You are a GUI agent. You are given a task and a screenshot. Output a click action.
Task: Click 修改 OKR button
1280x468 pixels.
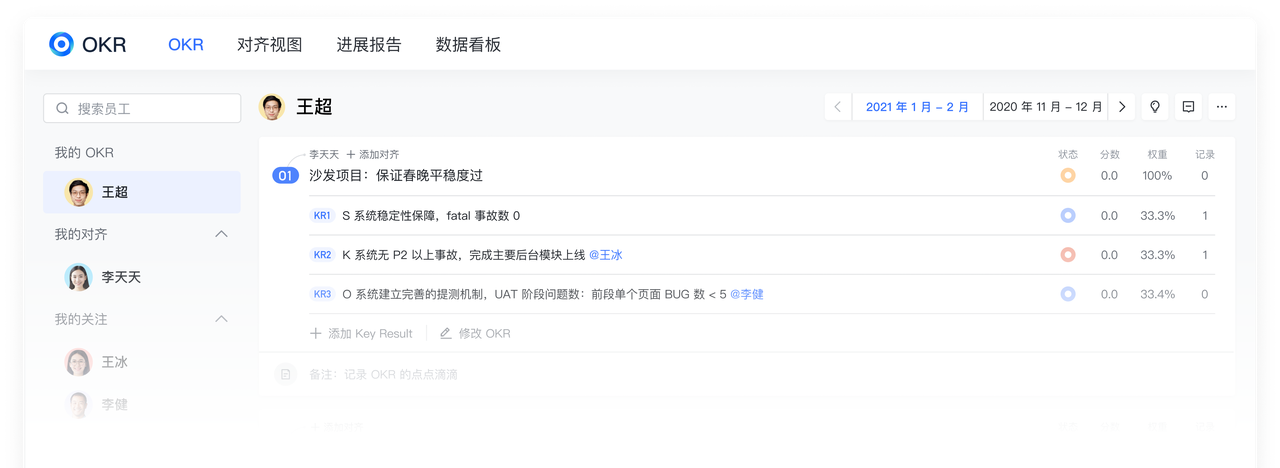tap(476, 333)
